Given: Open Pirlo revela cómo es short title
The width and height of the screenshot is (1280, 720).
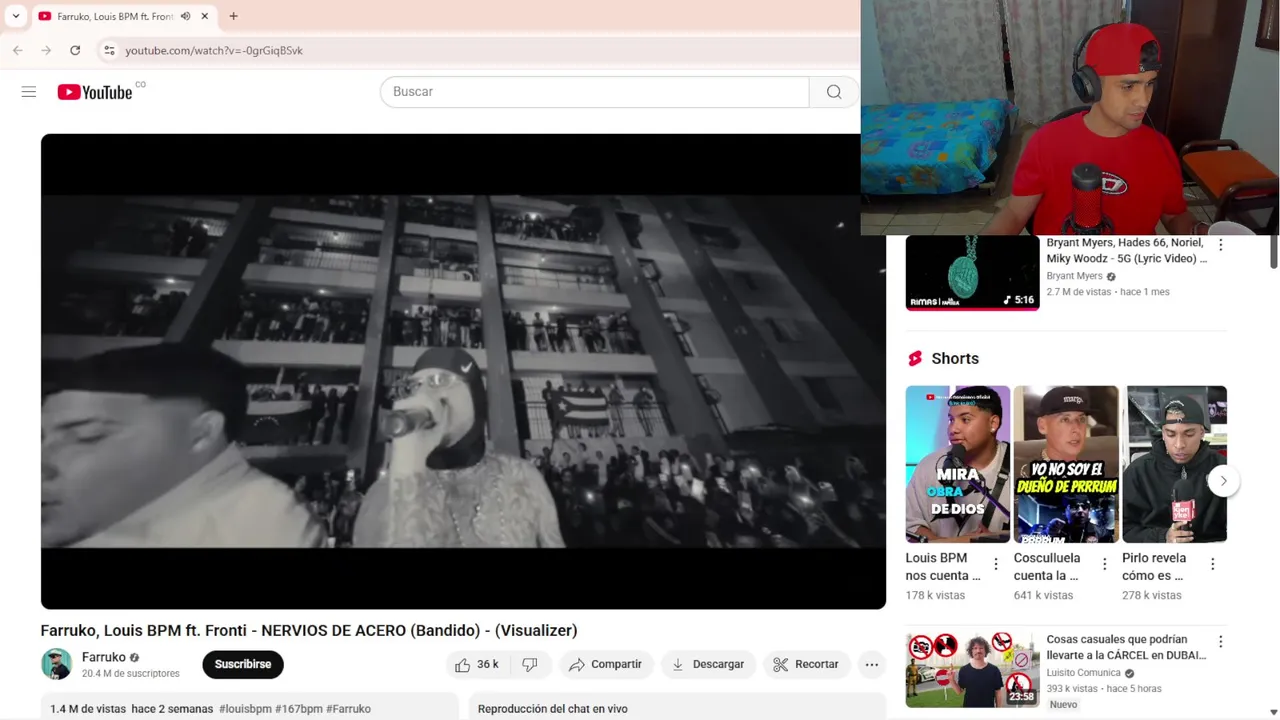Looking at the screenshot, I should (x=1154, y=567).
